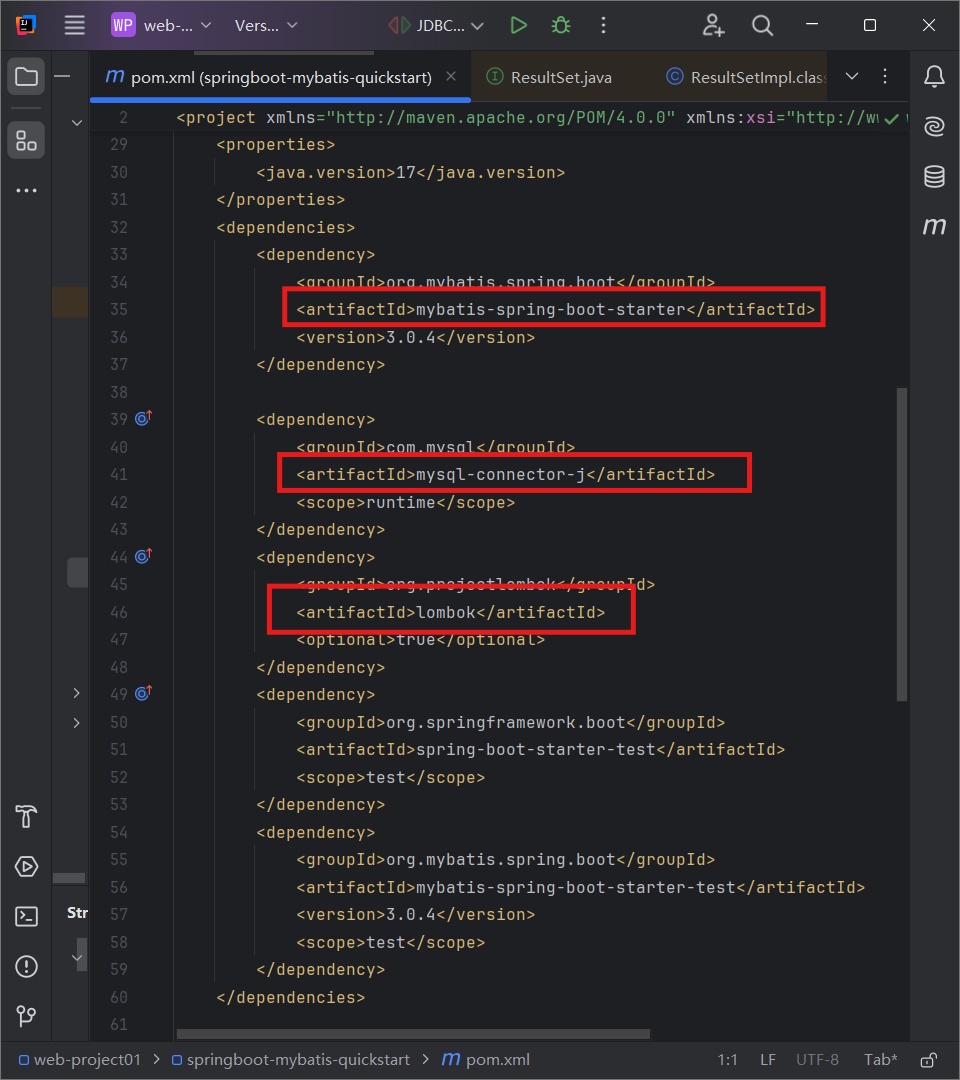Open the main hamburger menu

point(74,25)
